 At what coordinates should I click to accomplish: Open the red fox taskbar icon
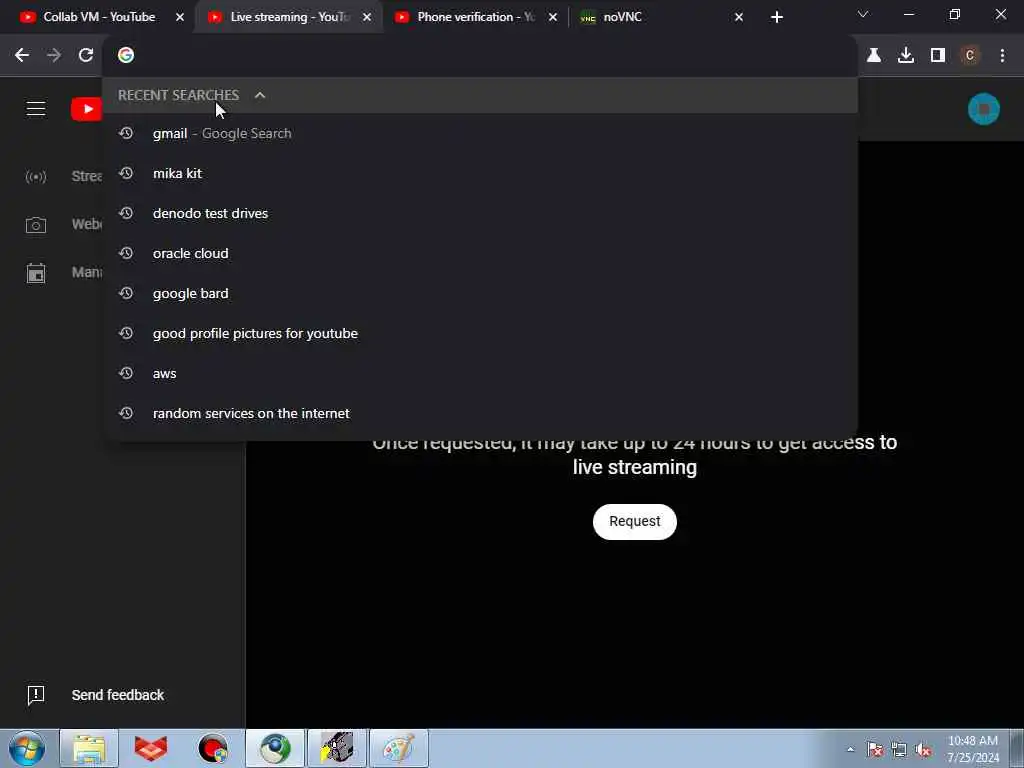pyautogui.click(x=151, y=748)
